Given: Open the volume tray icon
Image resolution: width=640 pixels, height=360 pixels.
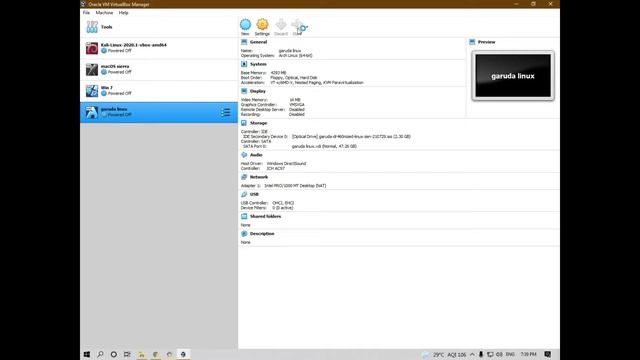Looking at the screenshot, I should (x=499, y=354).
